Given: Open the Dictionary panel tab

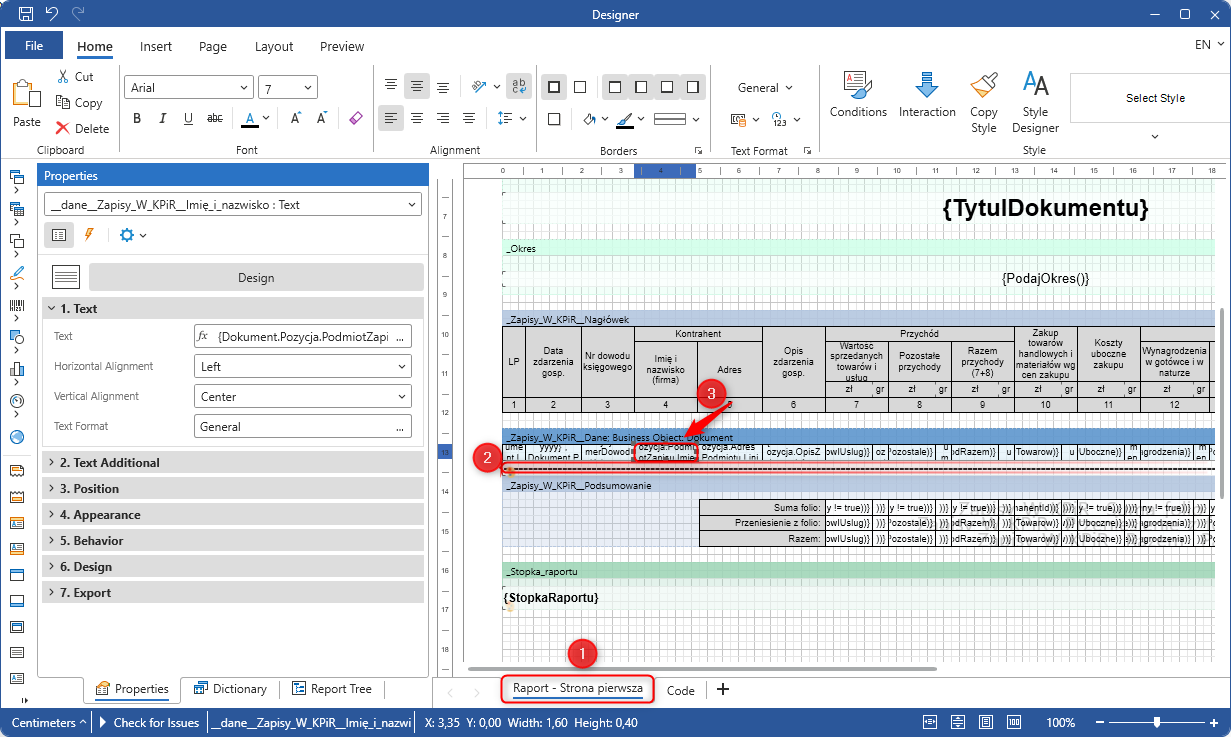Looking at the screenshot, I should tap(230, 689).
